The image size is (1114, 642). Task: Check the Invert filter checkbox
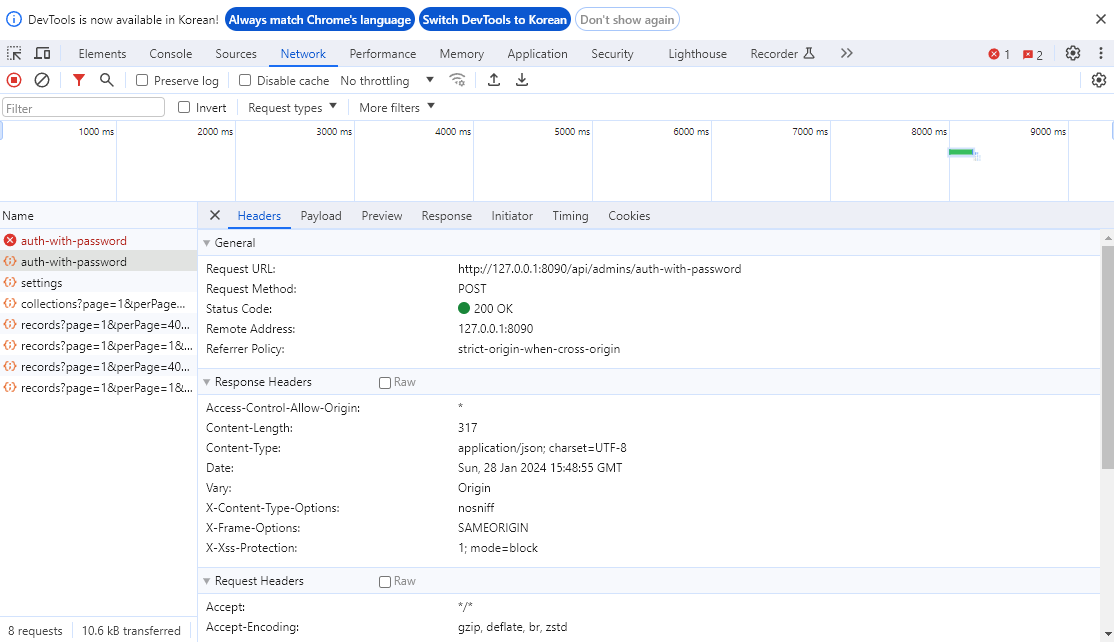[x=184, y=107]
